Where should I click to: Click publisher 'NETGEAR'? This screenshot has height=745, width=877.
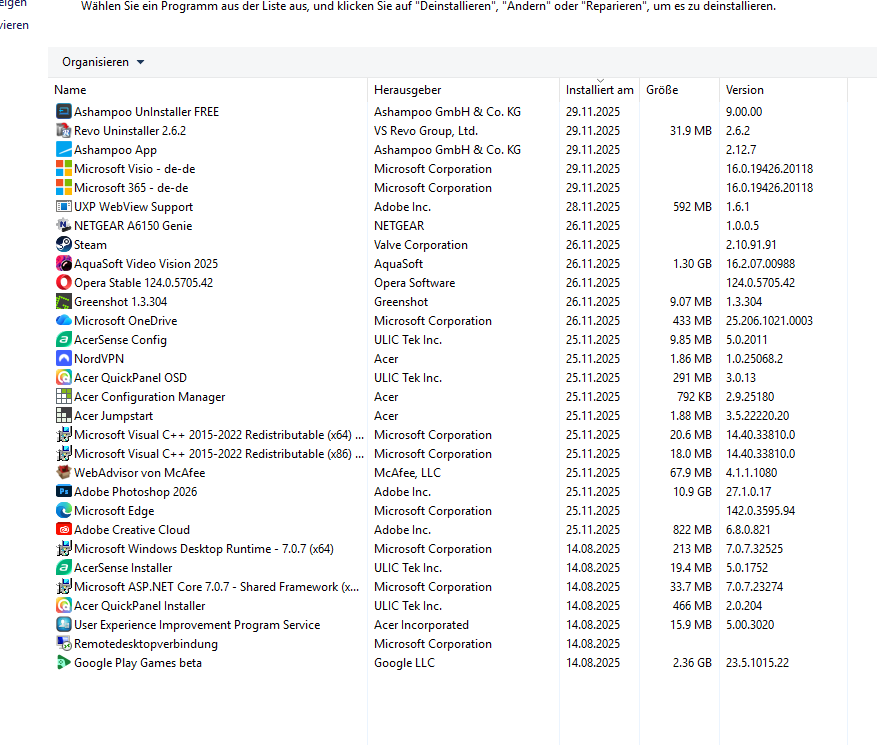coord(399,226)
